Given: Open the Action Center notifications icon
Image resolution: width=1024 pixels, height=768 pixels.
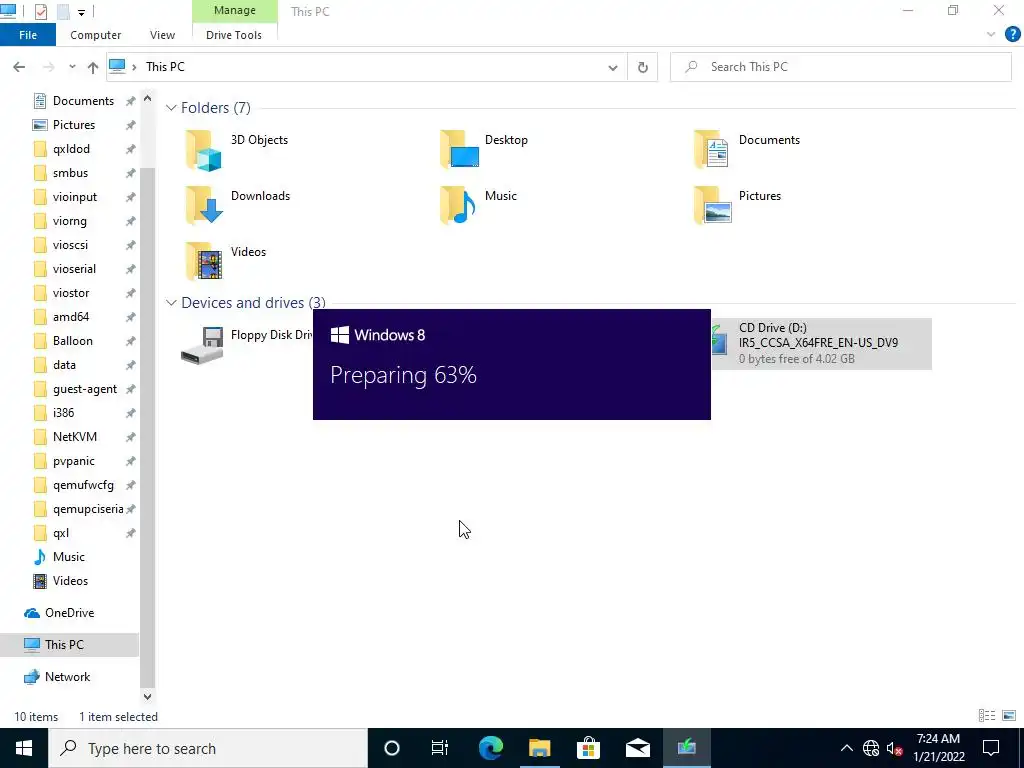Looking at the screenshot, I should [x=991, y=748].
